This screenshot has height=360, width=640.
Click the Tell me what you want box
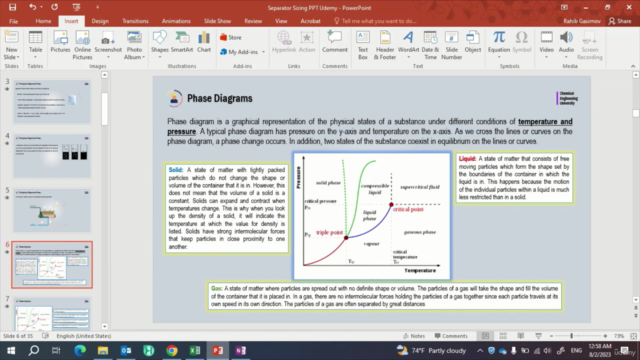click(375, 21)
